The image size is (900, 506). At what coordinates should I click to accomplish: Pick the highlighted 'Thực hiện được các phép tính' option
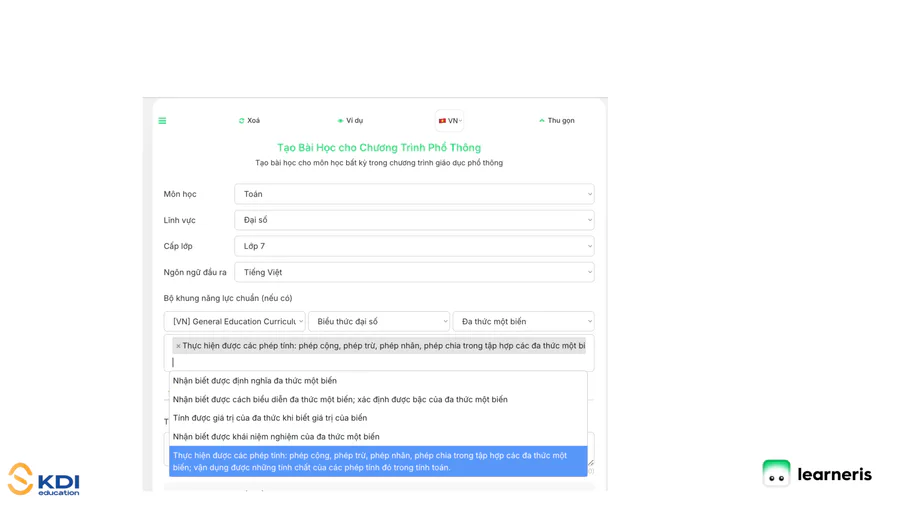point(378,461)
